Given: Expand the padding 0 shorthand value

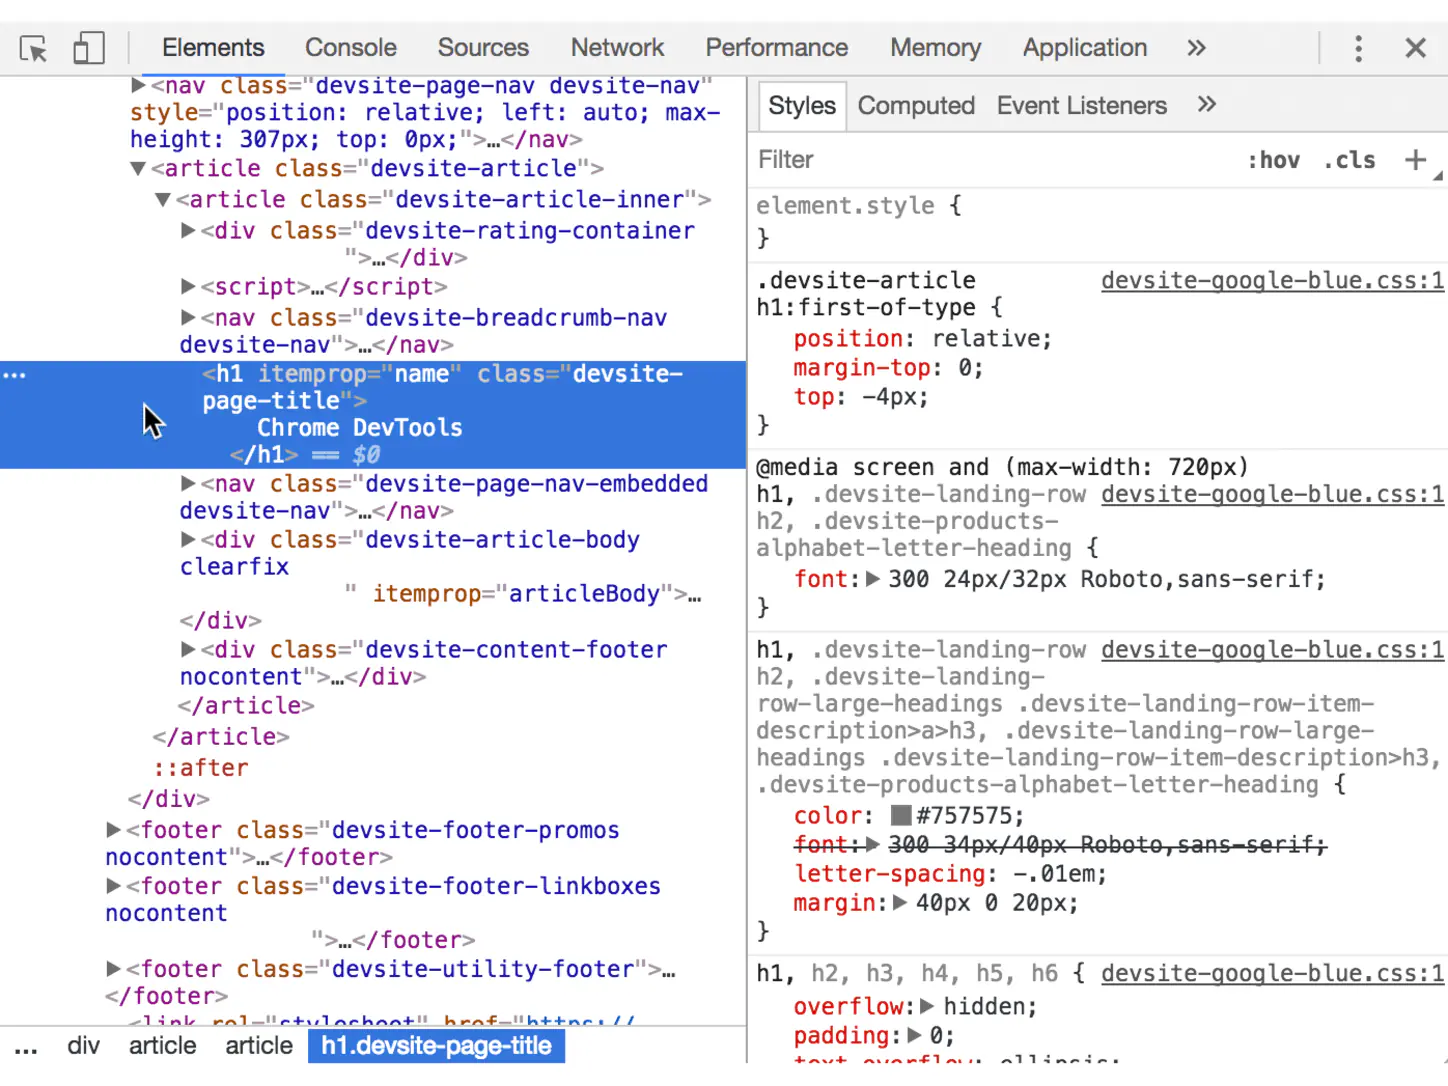Looking at the screenshot, I should point(914,1035).
